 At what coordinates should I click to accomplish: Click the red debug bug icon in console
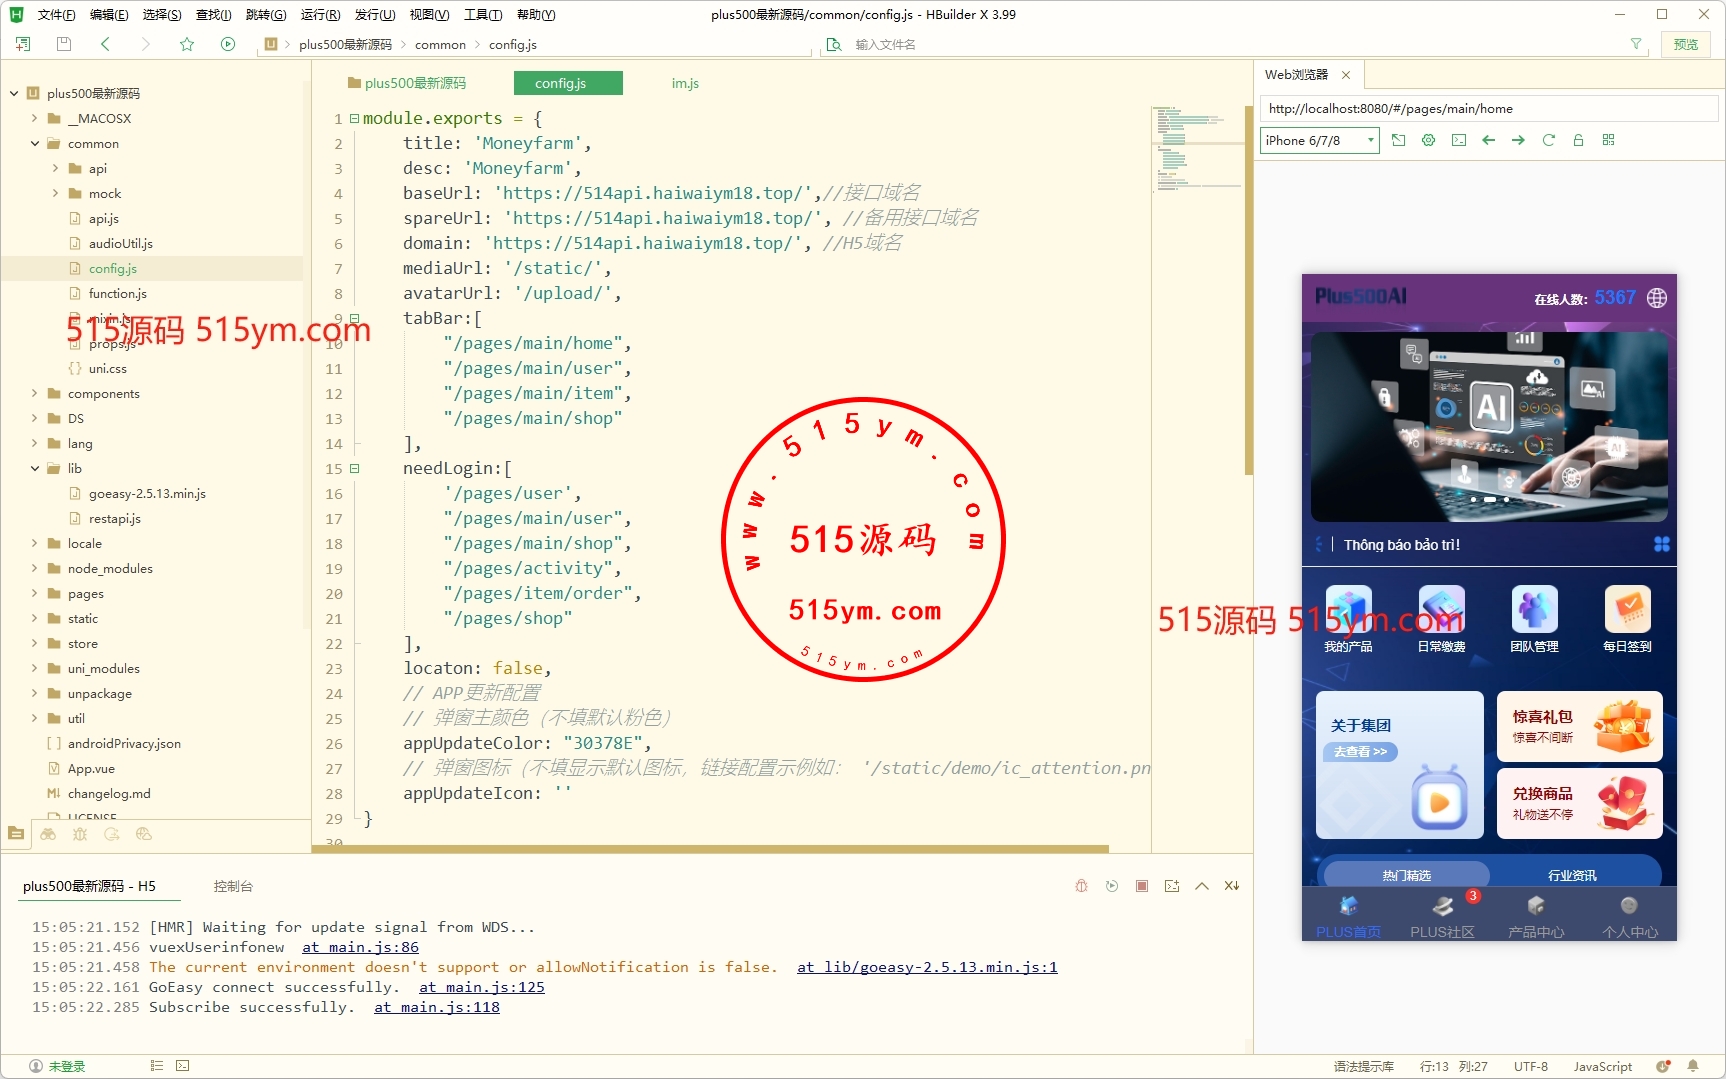[1081, 886]
